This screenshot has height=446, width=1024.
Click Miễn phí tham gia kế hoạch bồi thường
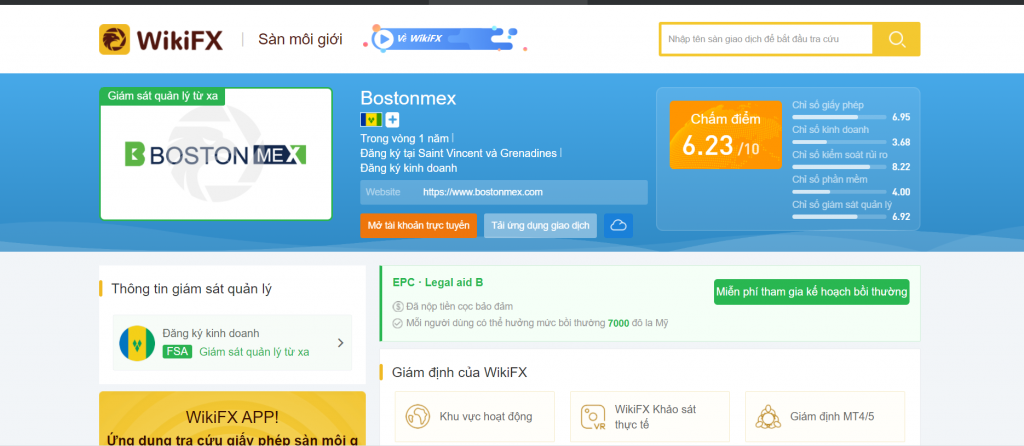click(x=812, y=292)
